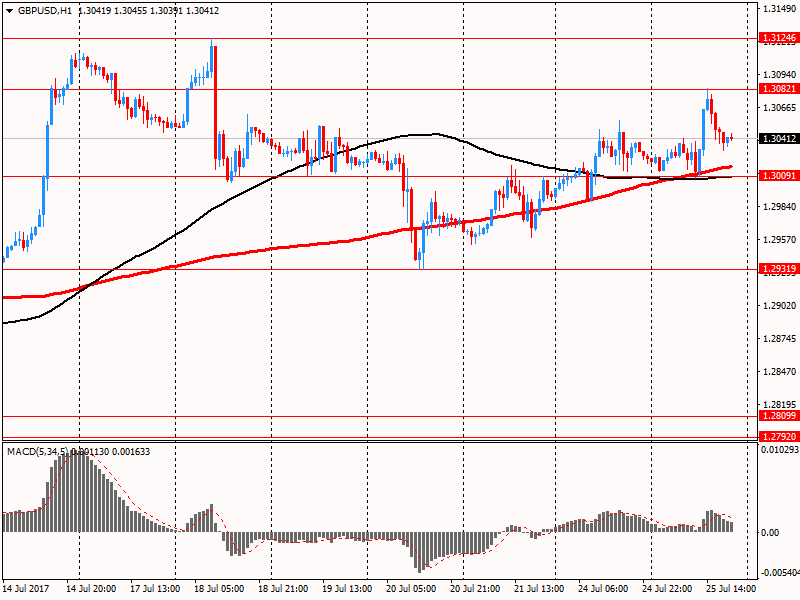Click the 1.28745 price scale value
Image resolution: width=800 pixels, height=600 pixels.
(x=780, y=338)
